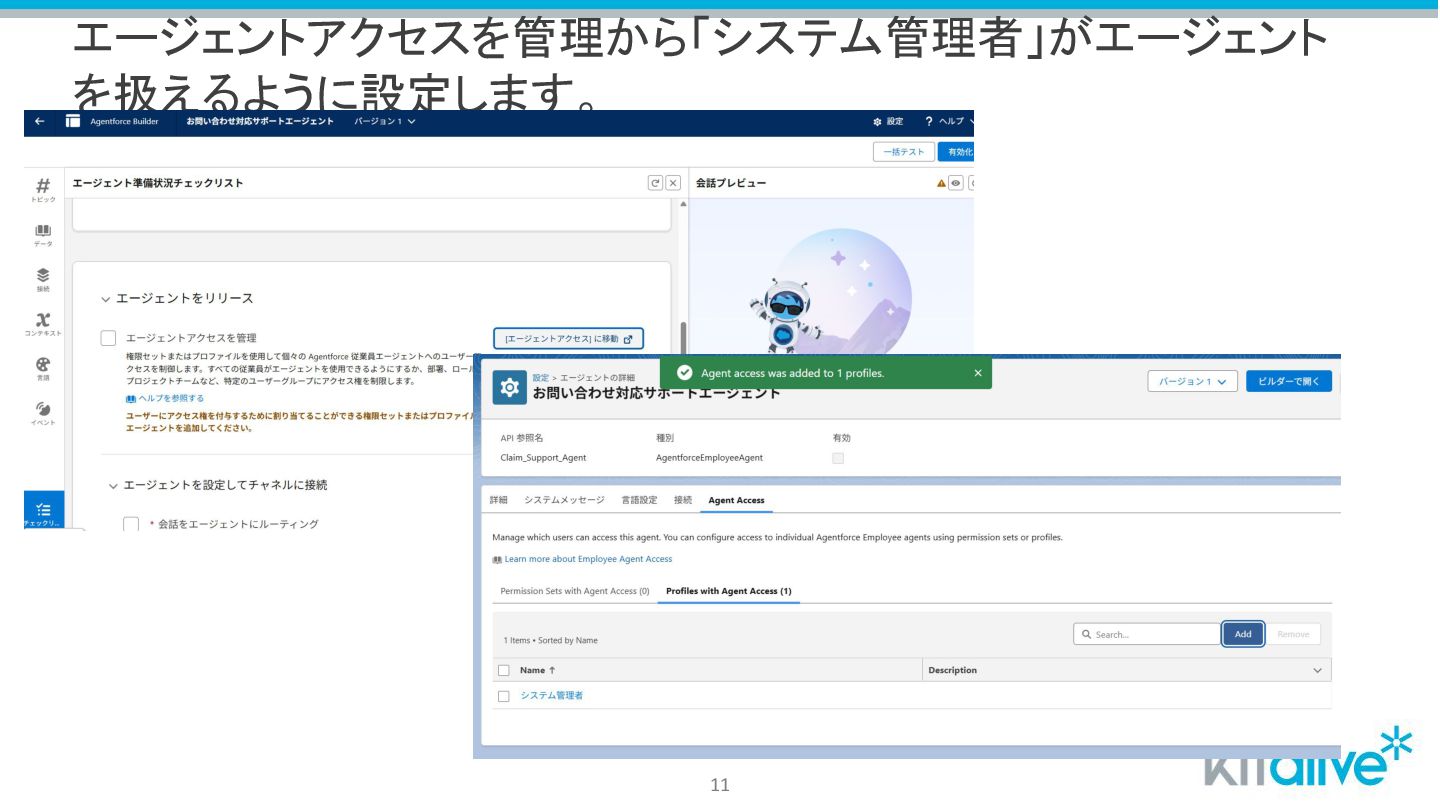Viewport: 1440px width, 810px height.
Task: Select the Checklist sidebar icon
Action: [x=43, y=511]
